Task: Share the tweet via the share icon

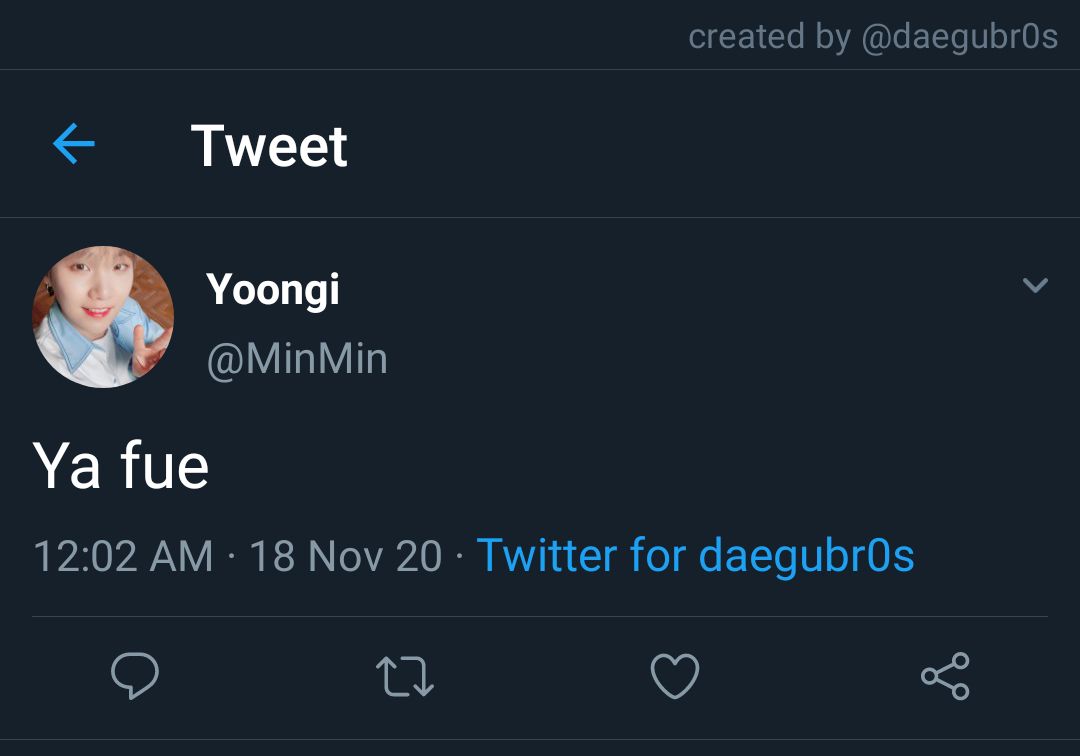Action: tap(946, 676)
